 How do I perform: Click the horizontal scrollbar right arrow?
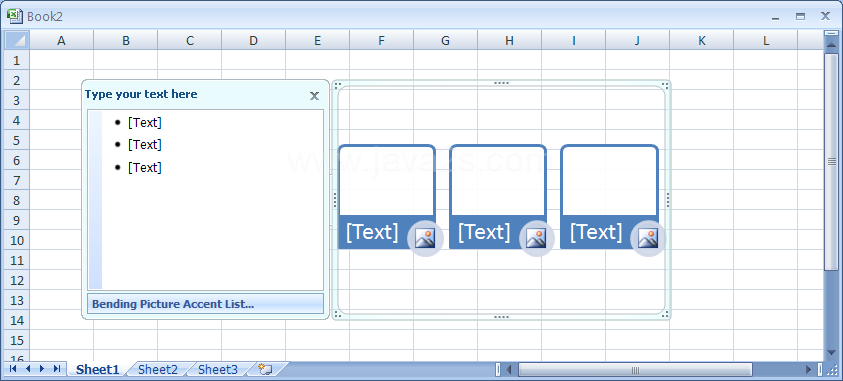(x=809, y=369)
